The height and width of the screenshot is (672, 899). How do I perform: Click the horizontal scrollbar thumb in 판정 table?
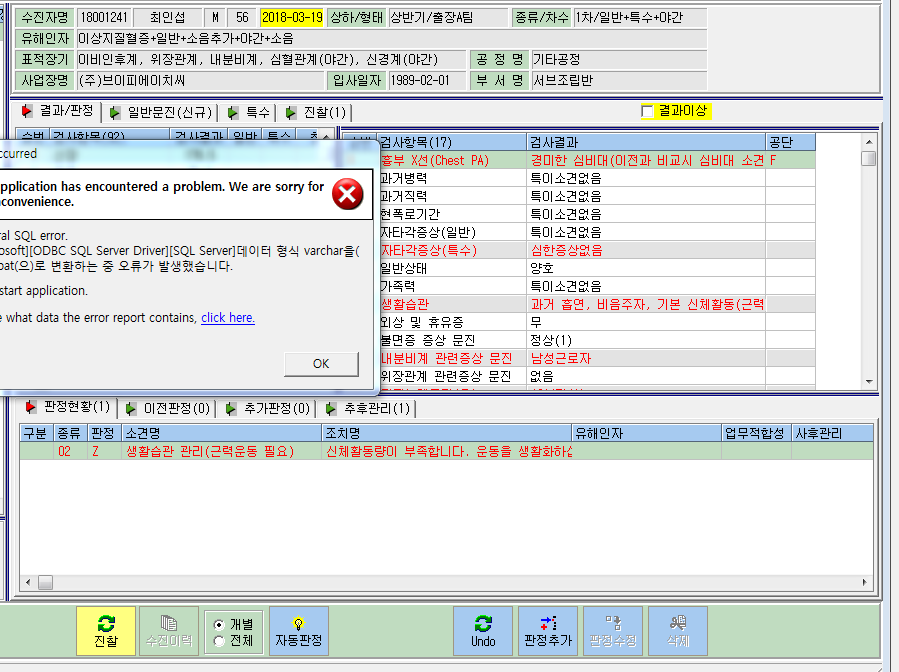tap(45, 583)
